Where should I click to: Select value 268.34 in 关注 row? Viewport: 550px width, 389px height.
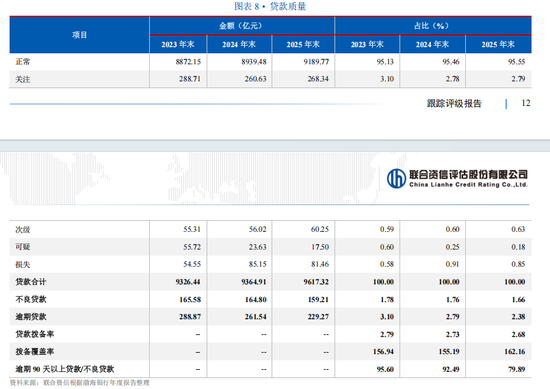[x=318, y=79]
